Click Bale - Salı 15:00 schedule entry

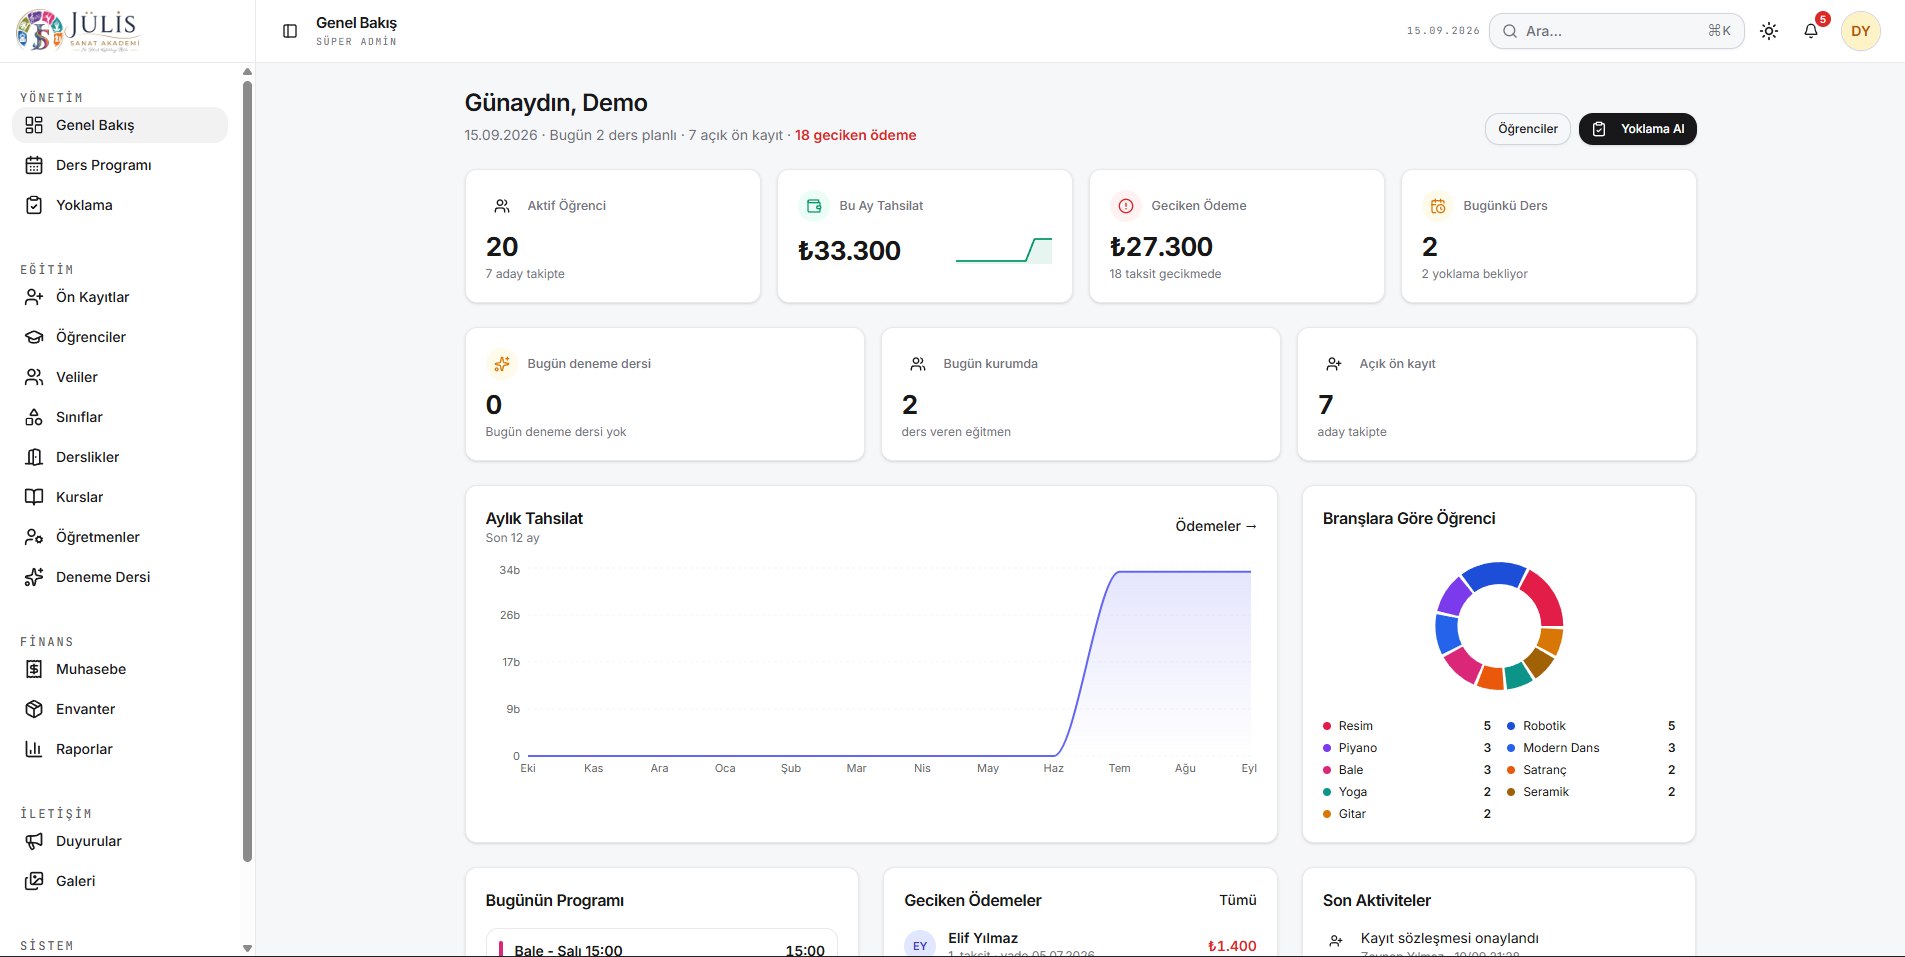coord(662,945)
